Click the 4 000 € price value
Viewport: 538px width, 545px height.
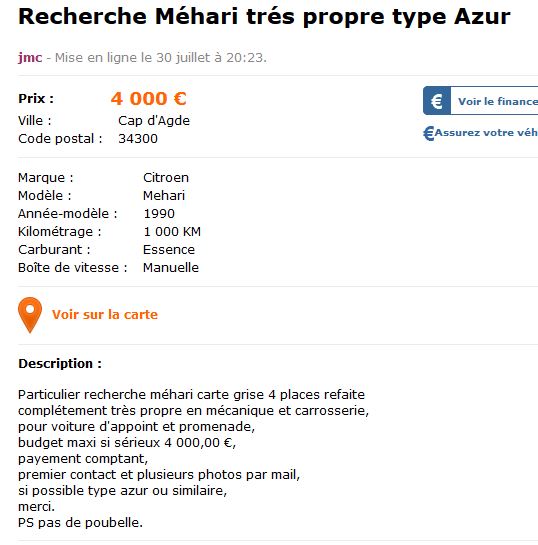(x=149, y=98)
